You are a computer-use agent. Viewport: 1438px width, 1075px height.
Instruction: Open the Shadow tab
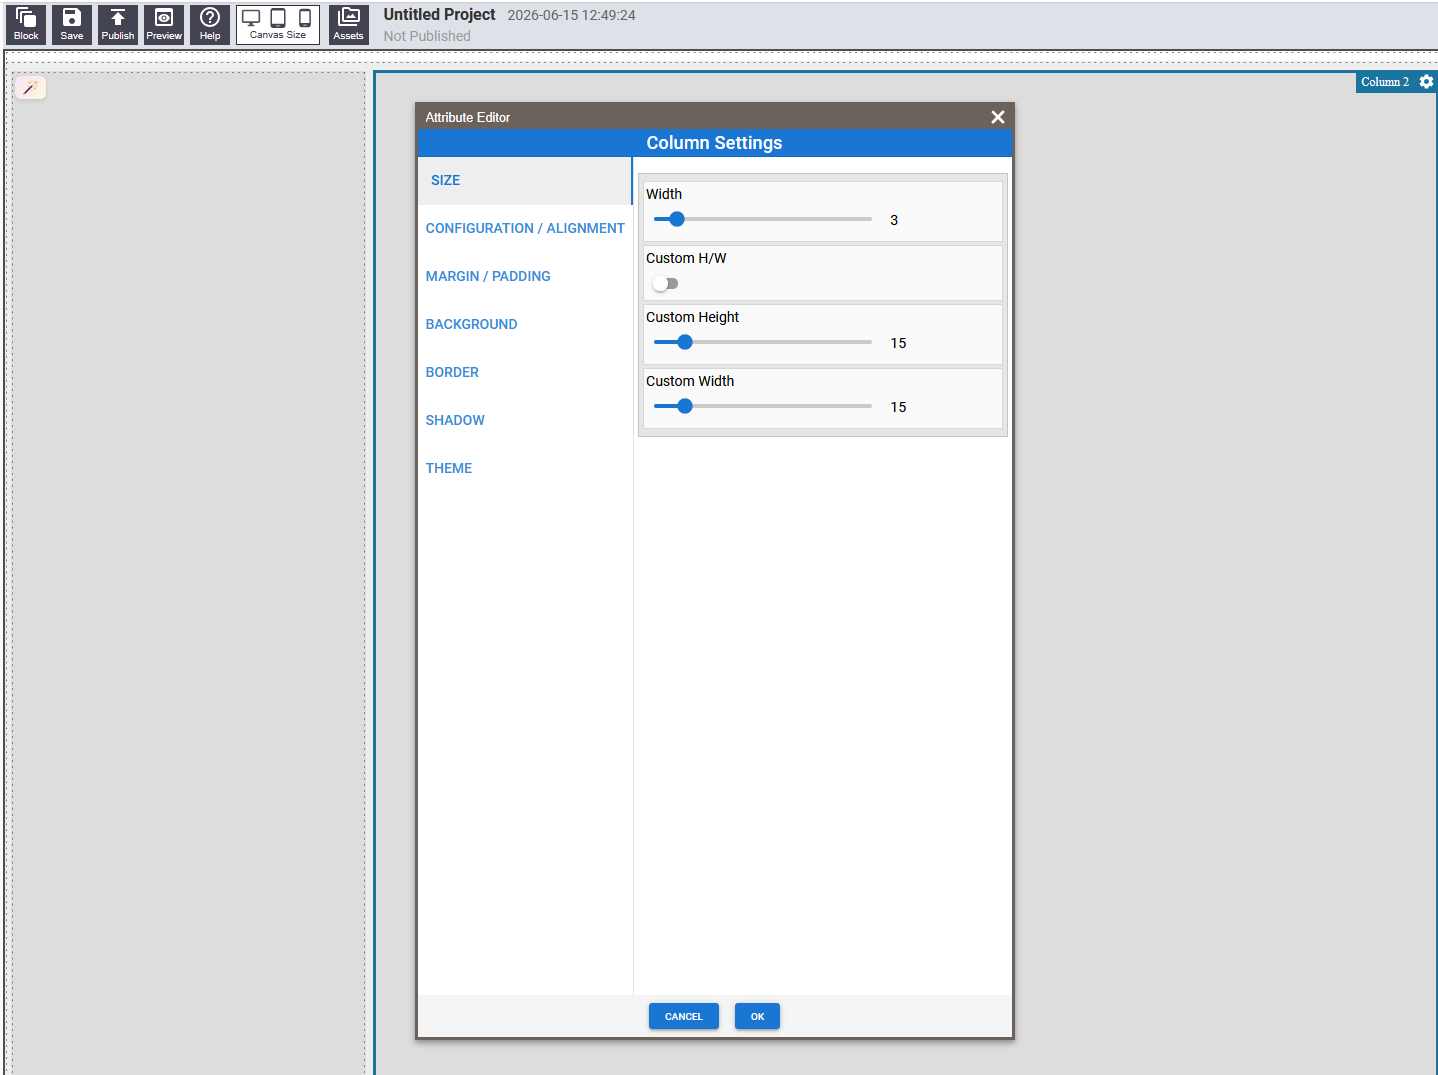pyautogui.click(x=525, y=421)
